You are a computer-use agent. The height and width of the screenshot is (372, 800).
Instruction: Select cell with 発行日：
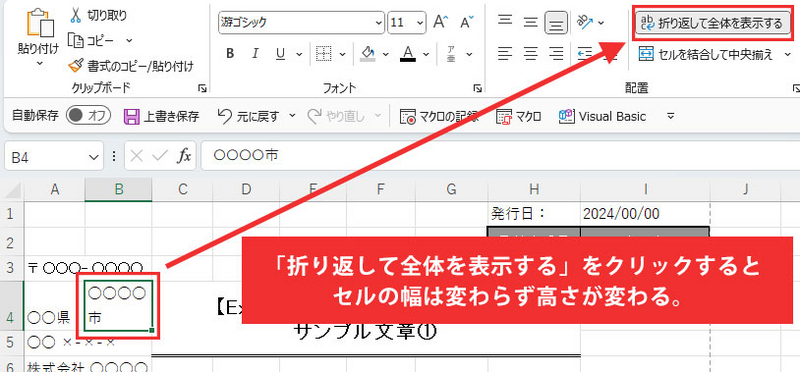tap(534, 214)
